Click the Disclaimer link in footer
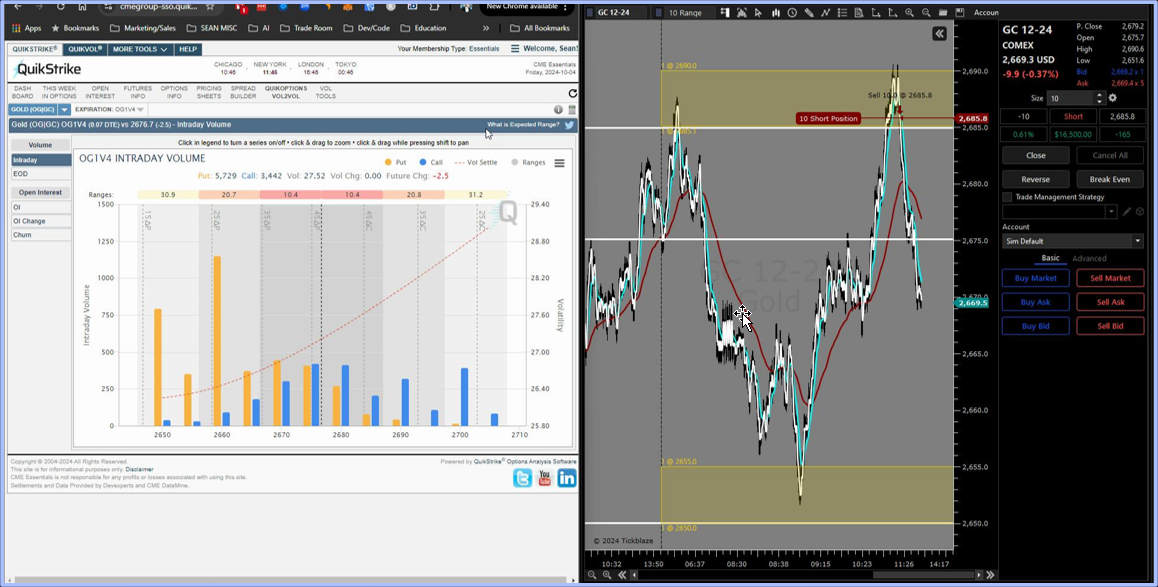This screenshot has height=587, width=1158. [x=140, y=470]
